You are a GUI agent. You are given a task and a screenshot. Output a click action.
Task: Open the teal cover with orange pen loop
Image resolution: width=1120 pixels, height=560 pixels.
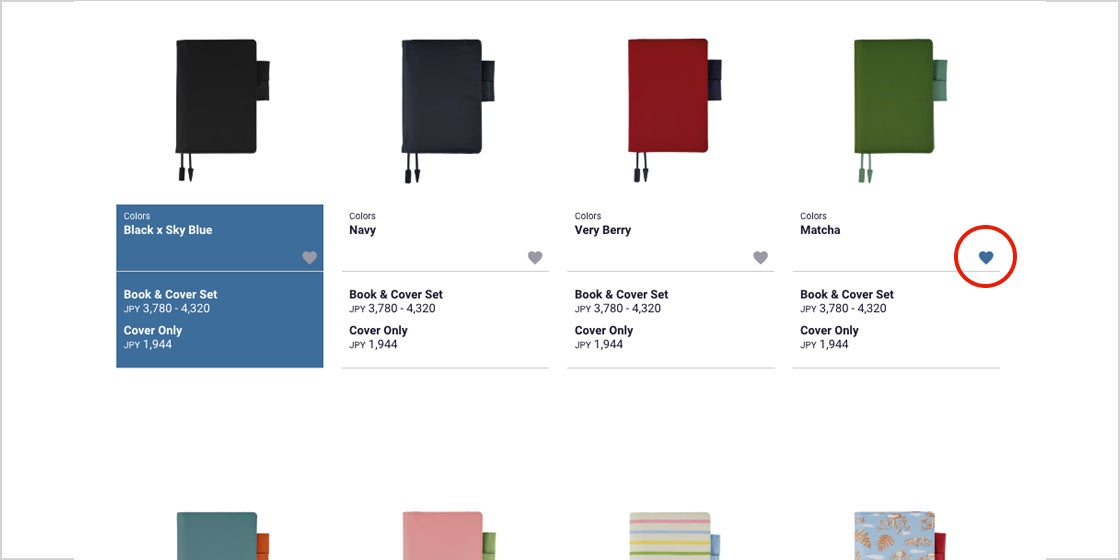point(222,535)
